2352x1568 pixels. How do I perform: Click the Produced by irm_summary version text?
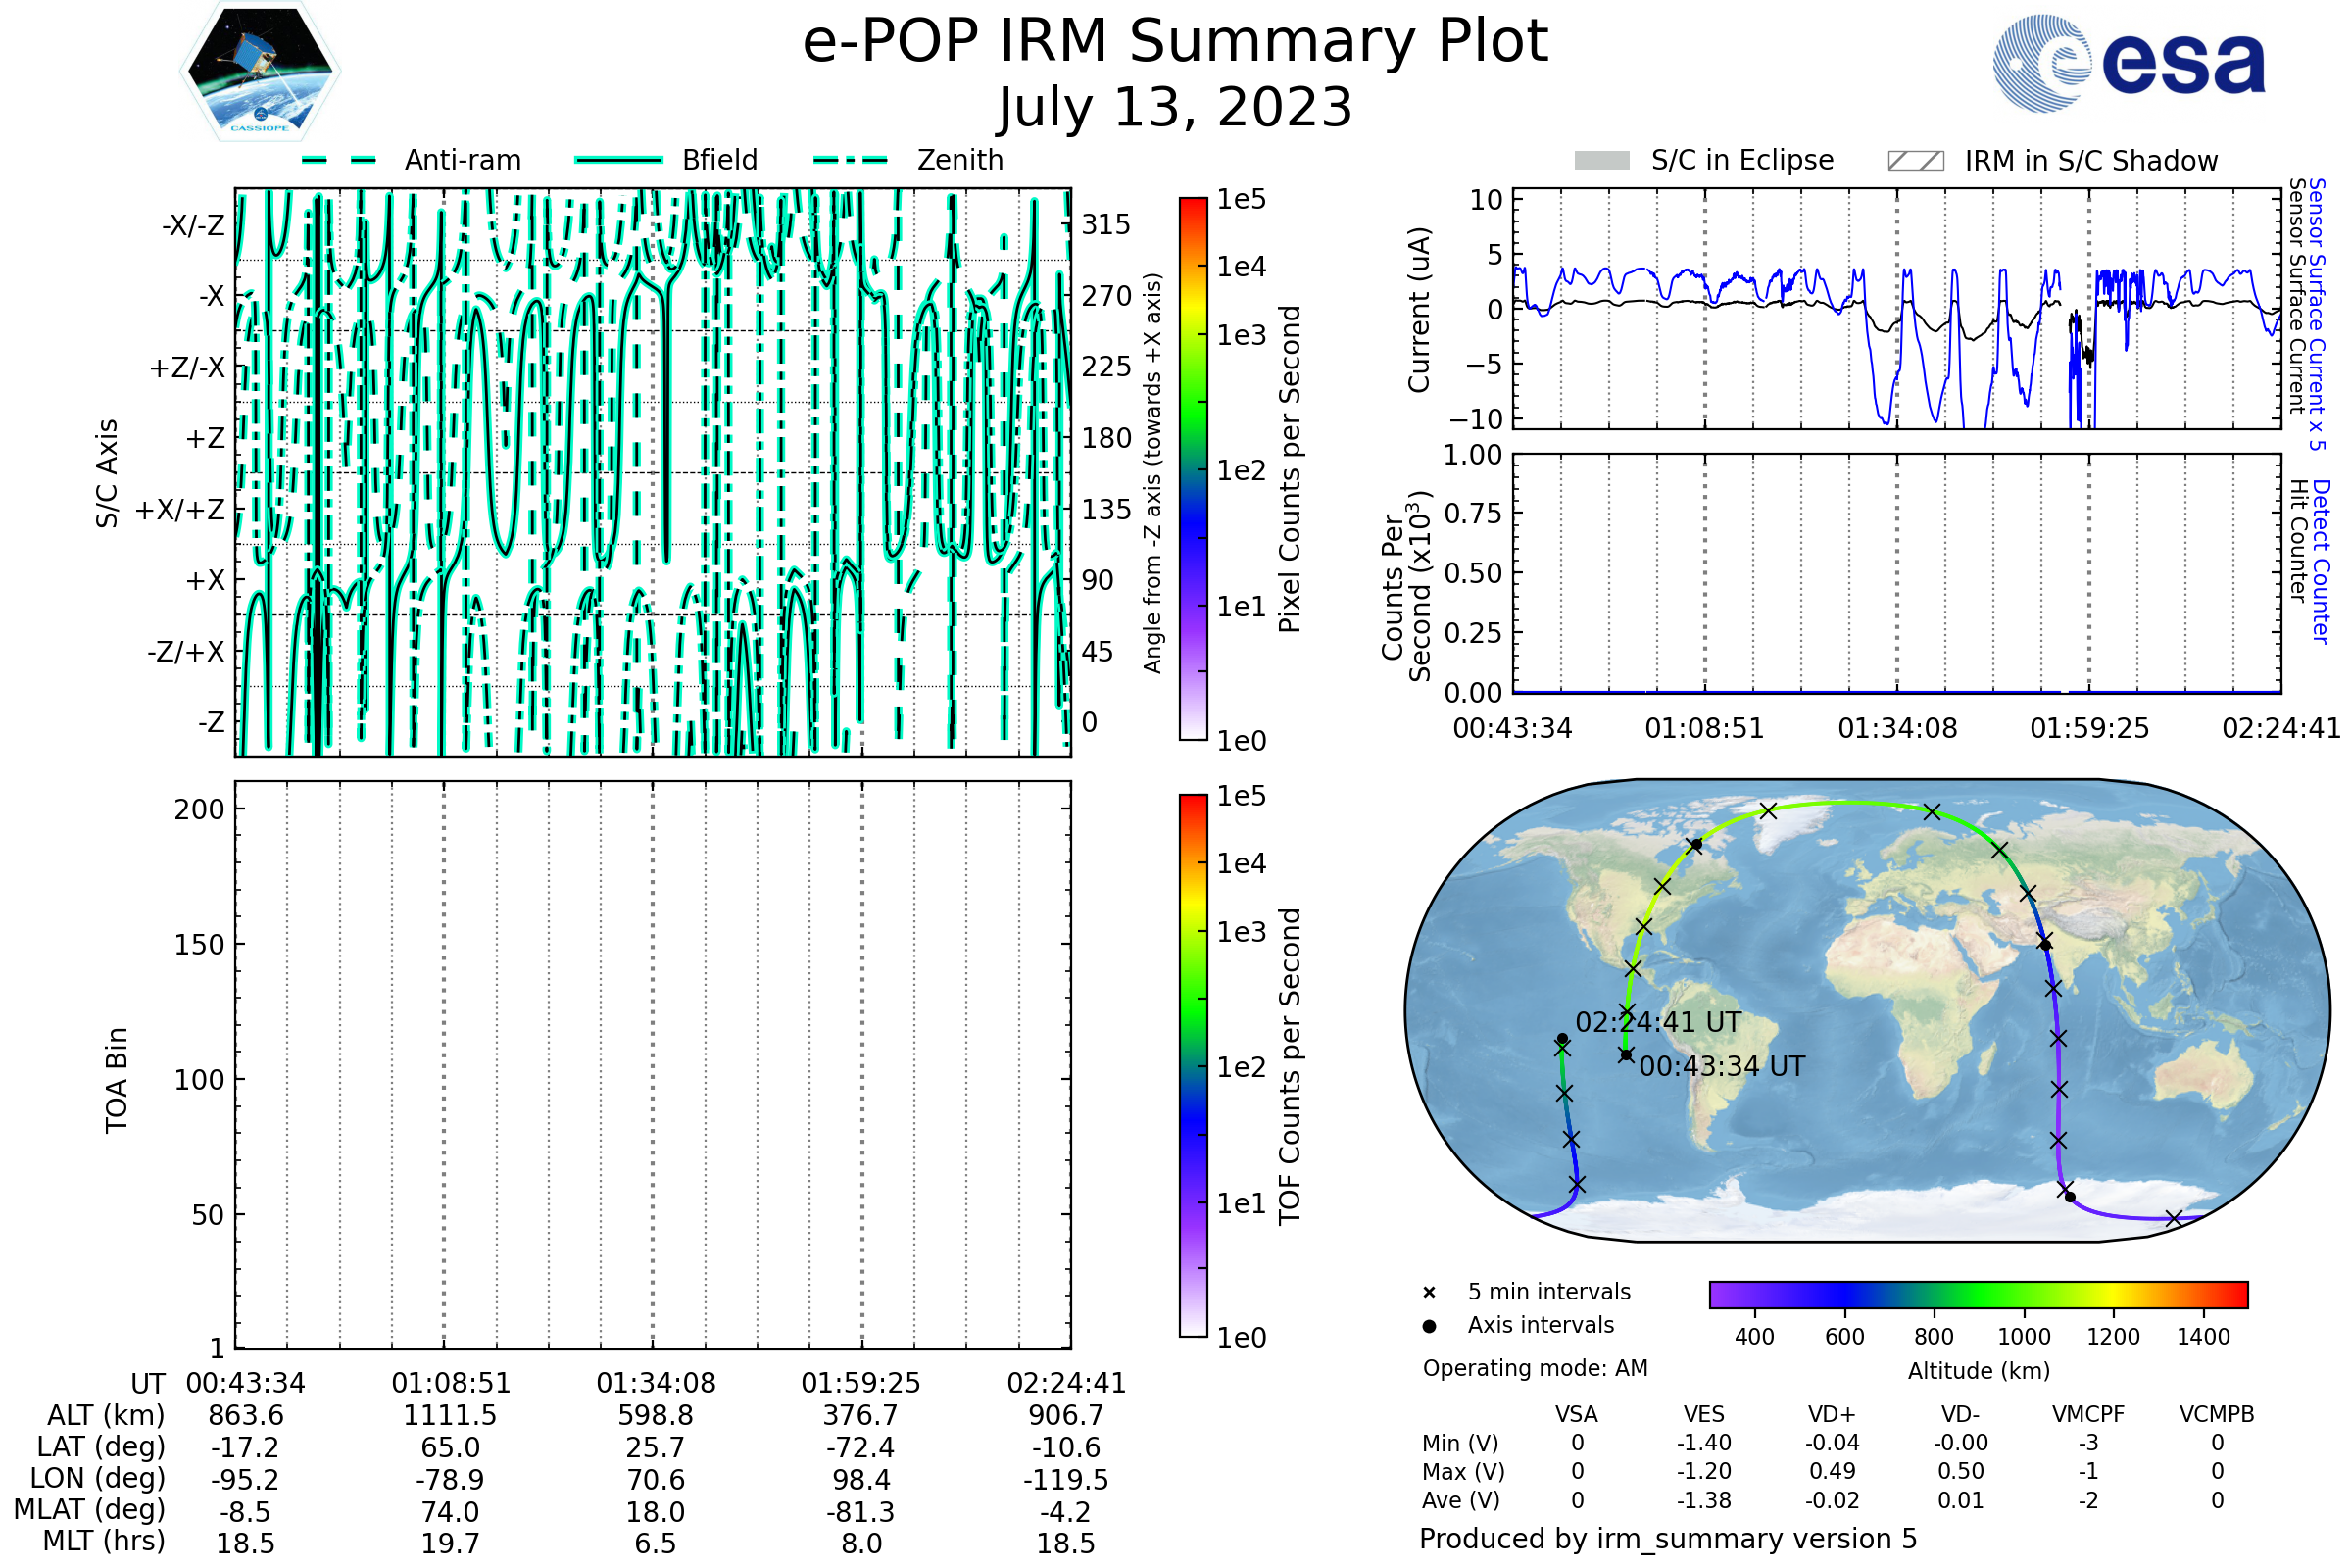pos(1667,1539)
